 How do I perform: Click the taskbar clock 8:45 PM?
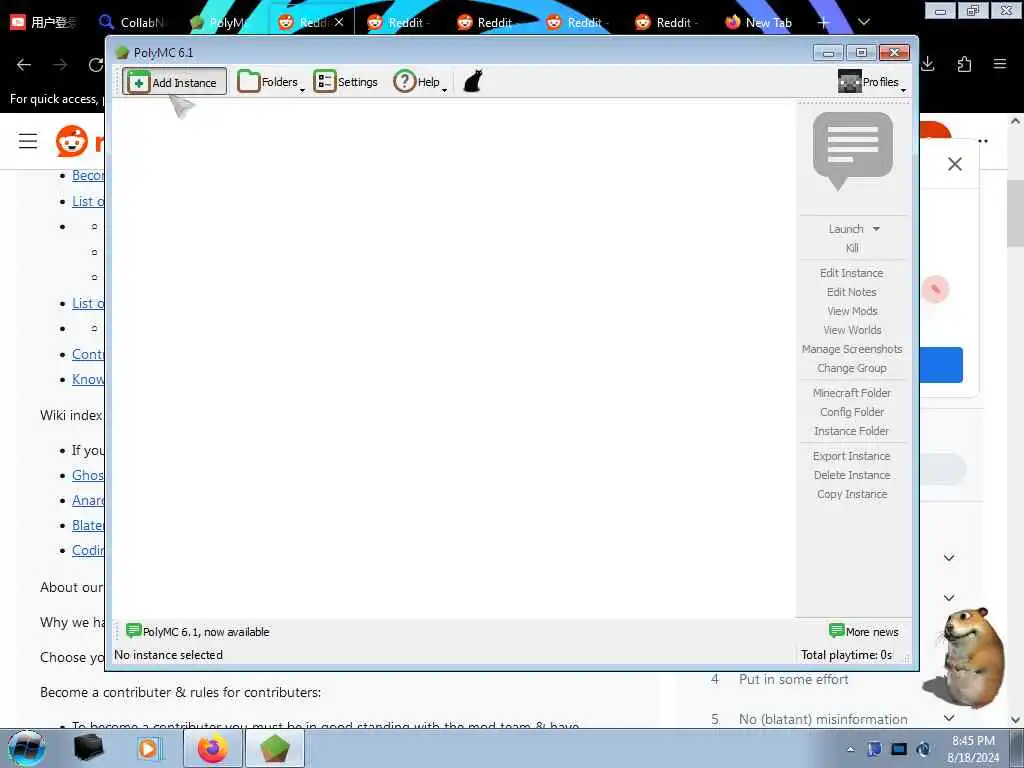[x=973, y=749]
